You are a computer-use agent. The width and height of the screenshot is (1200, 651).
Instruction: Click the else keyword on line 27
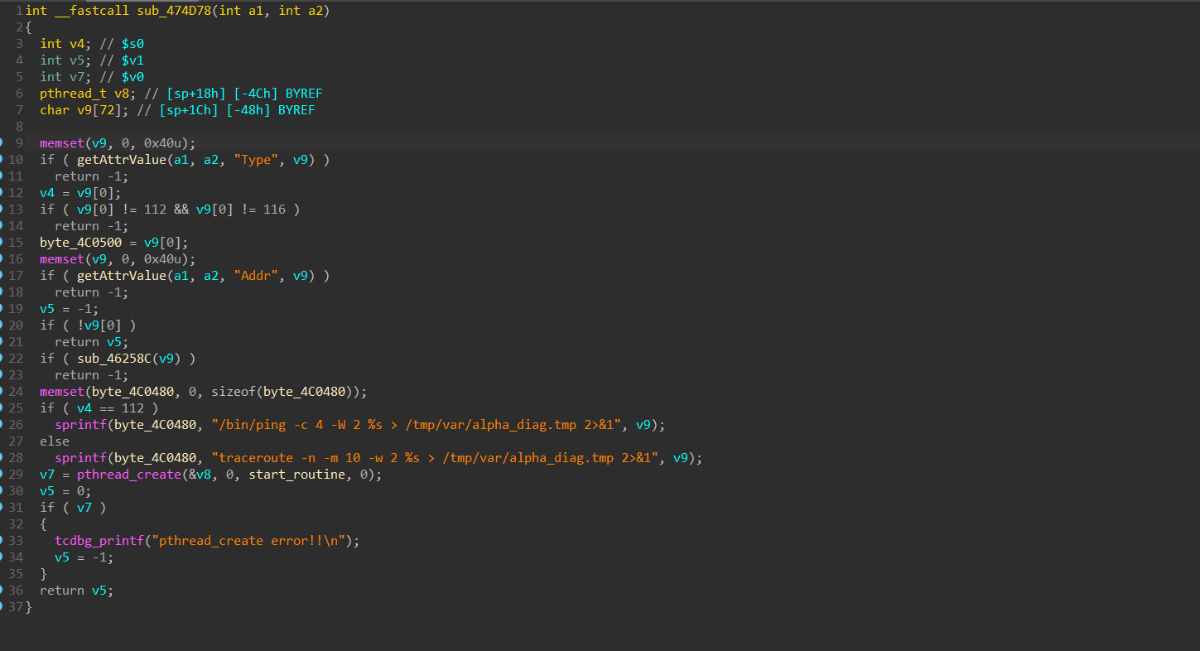55,441
